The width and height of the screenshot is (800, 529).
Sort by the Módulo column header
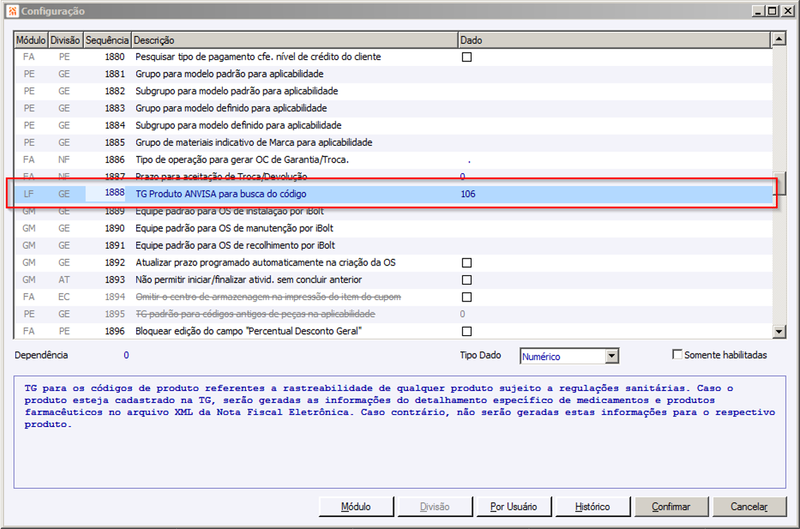tap(31, 40)
